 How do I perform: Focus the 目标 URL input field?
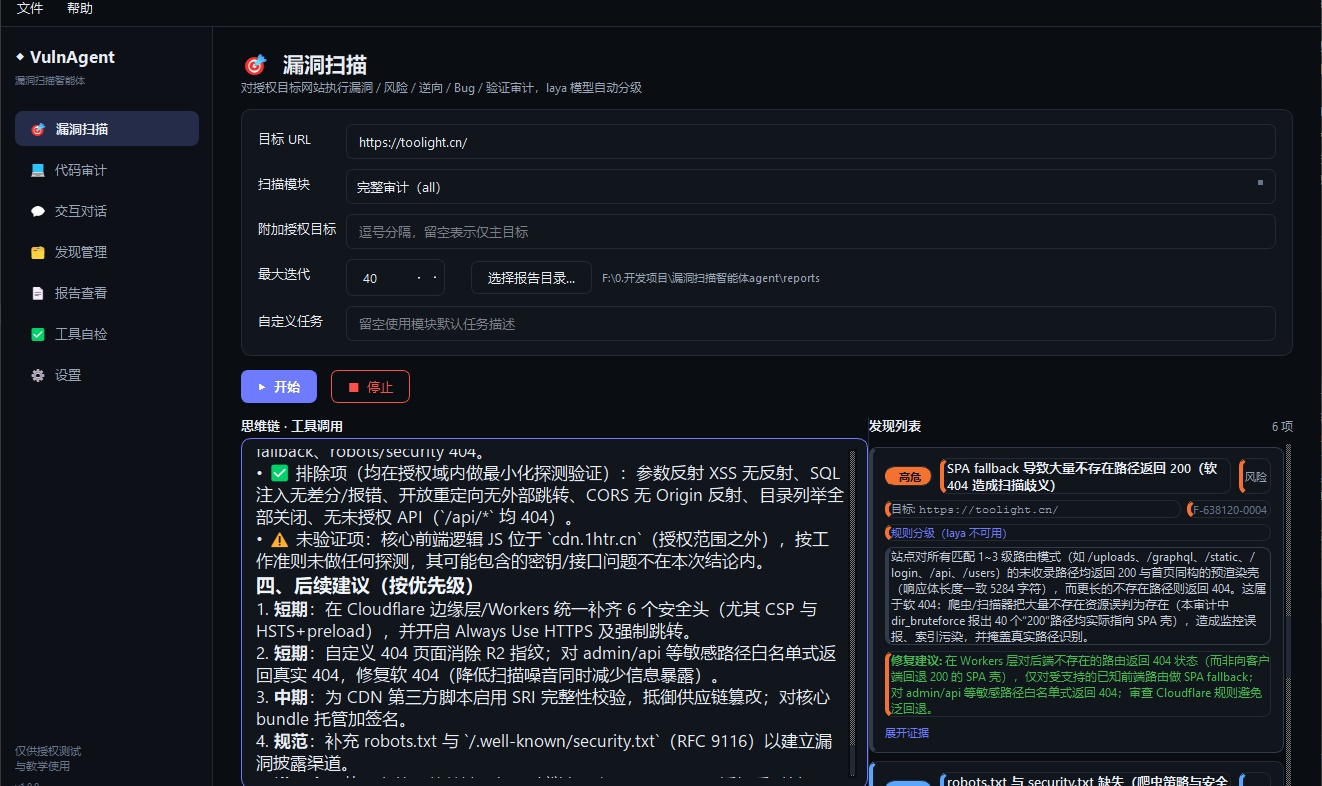click(810, 141)
